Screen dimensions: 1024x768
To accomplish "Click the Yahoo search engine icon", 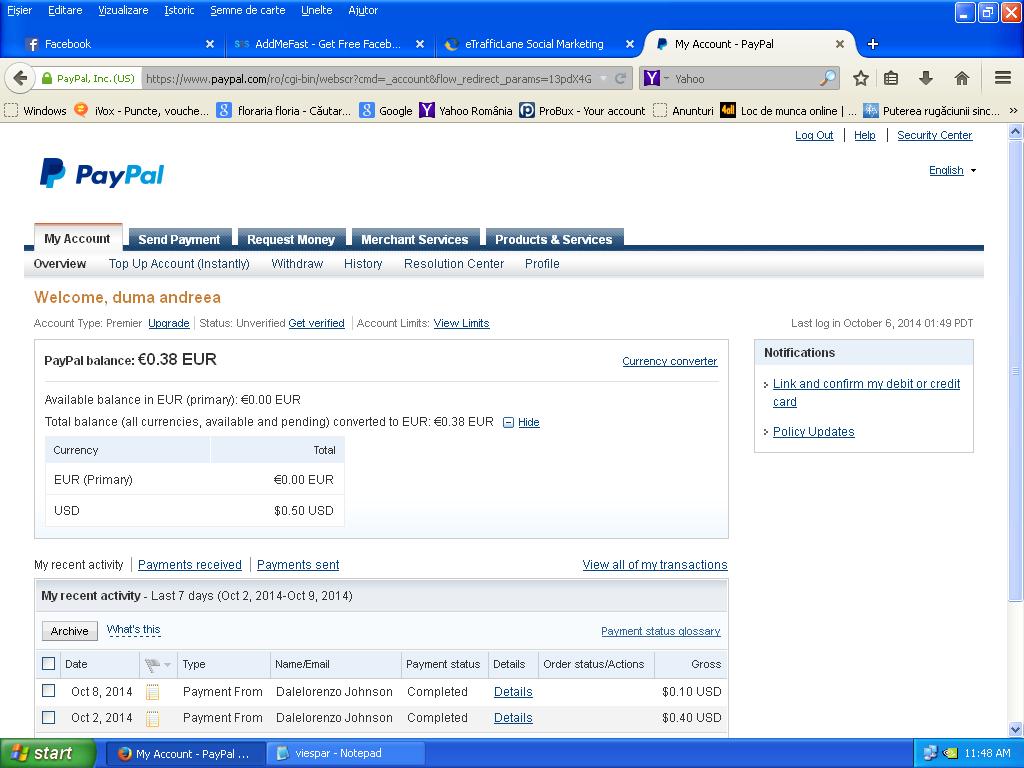I will tap(652, 78).
